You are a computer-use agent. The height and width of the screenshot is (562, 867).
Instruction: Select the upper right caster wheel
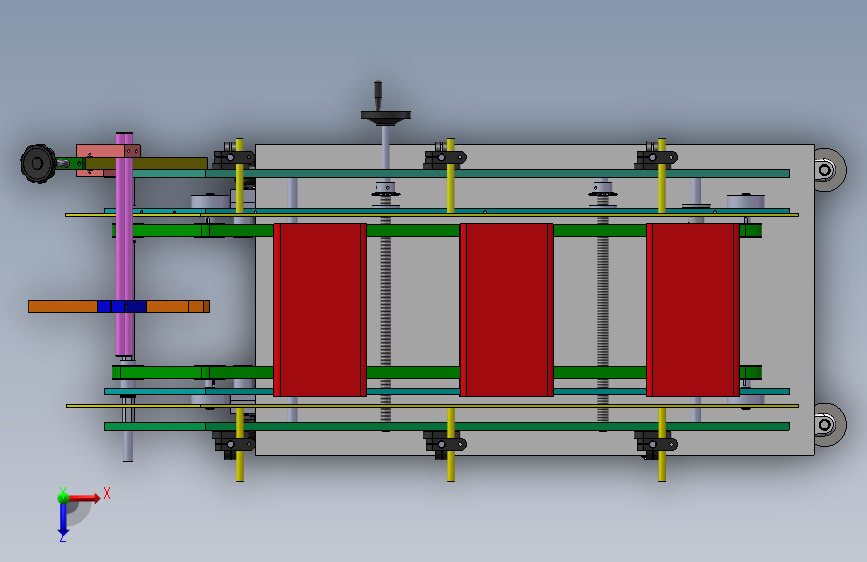(829, 170)
